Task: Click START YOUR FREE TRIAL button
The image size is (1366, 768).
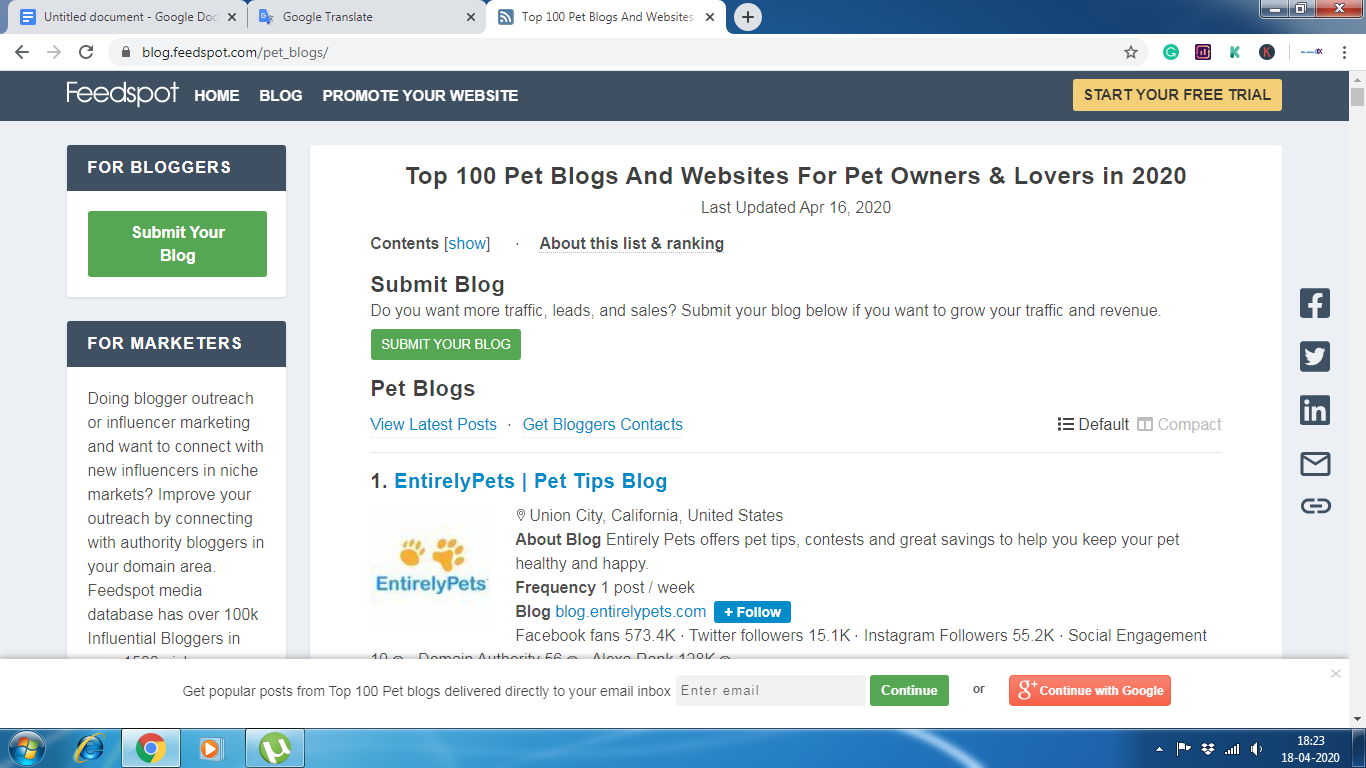Action: (1177, 95)
